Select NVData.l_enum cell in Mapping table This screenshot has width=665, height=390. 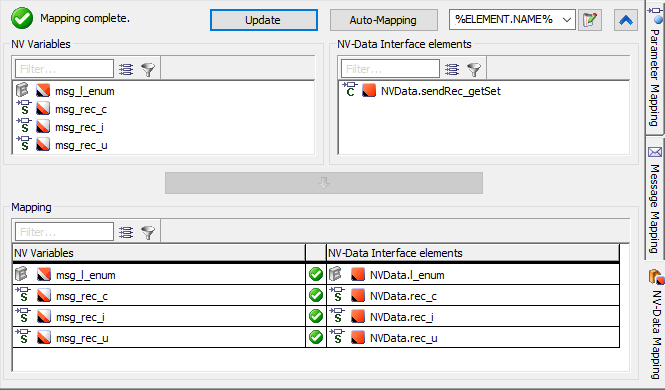[473, 275]
